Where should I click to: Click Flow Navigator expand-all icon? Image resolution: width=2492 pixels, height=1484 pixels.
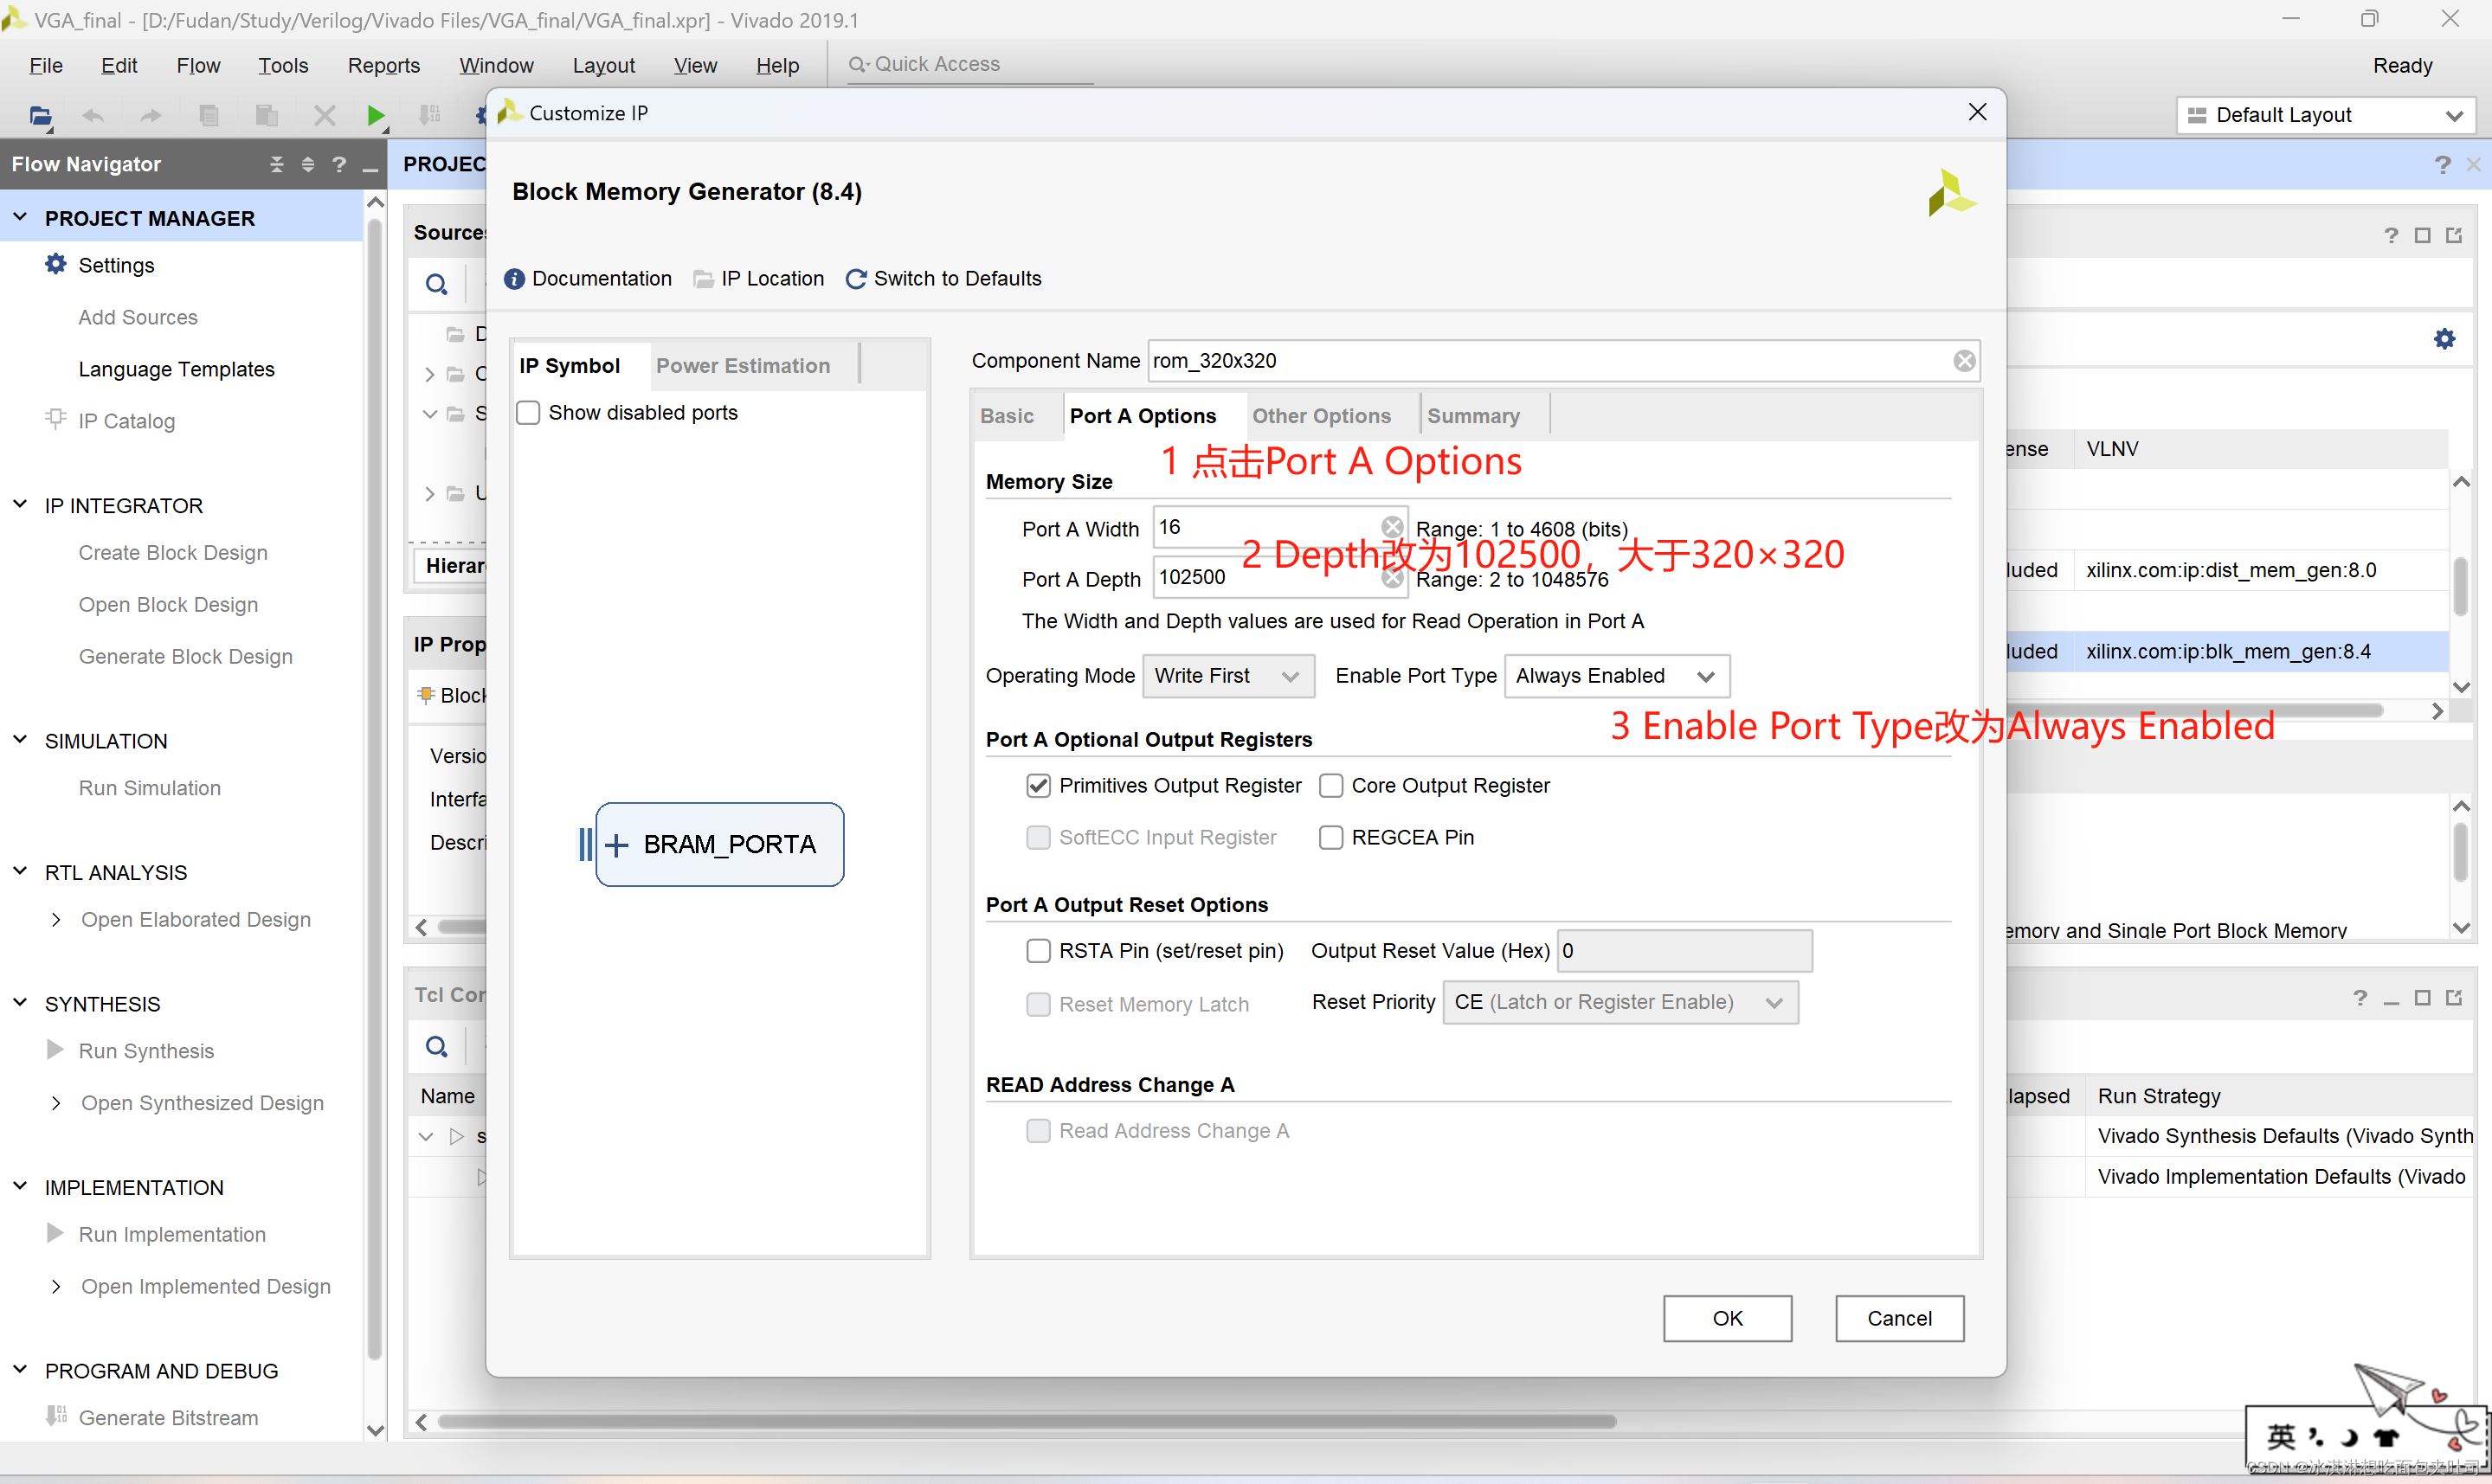click(x=308, y=164)
